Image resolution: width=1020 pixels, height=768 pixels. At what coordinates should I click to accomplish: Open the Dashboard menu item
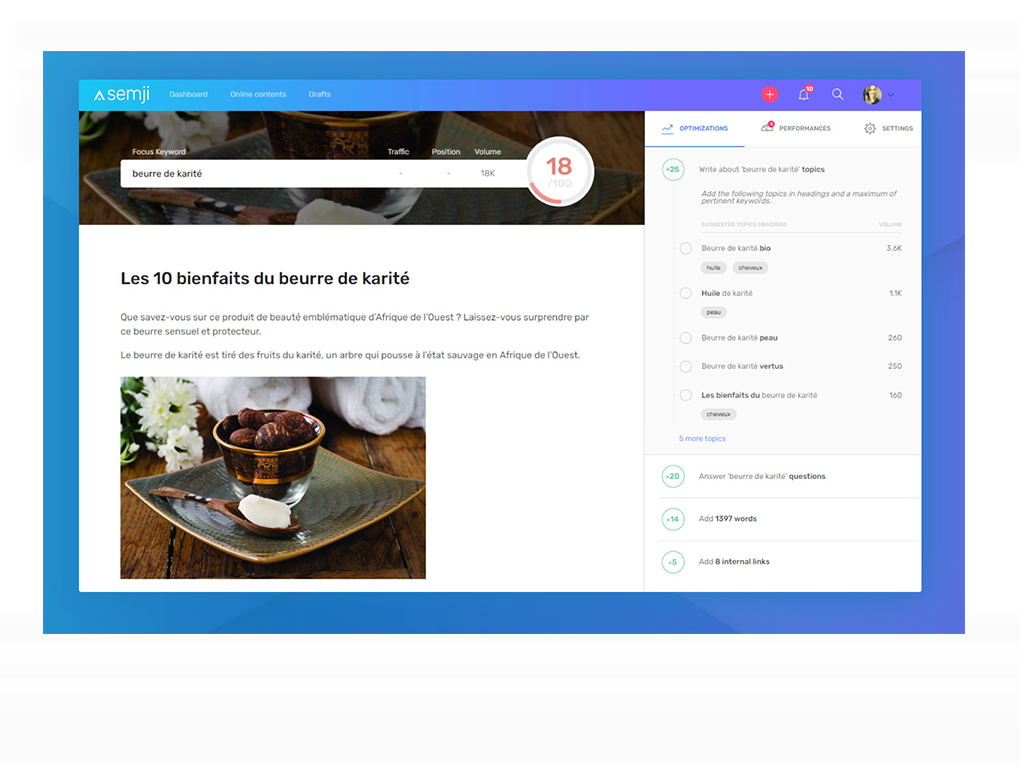[188, 94]
